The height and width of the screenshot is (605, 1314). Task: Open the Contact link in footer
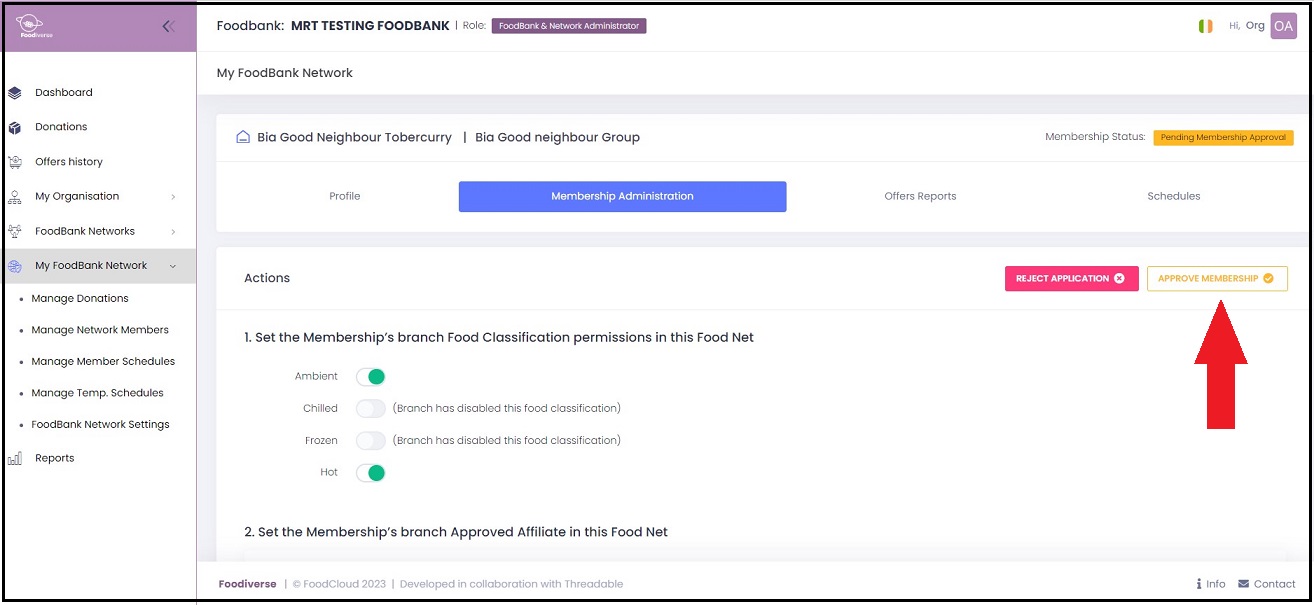pyautogui.click(x=1266, y=584)
